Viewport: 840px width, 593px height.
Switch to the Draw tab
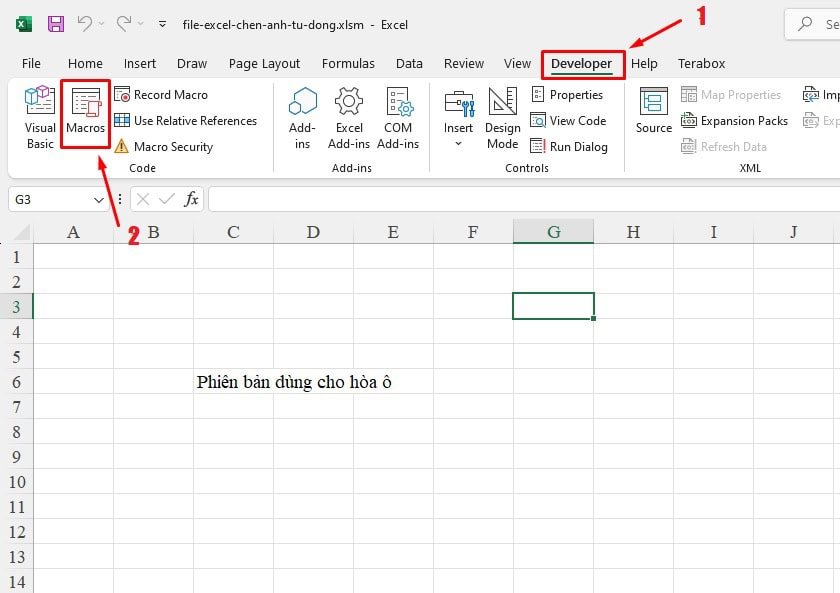click(192, 63)
